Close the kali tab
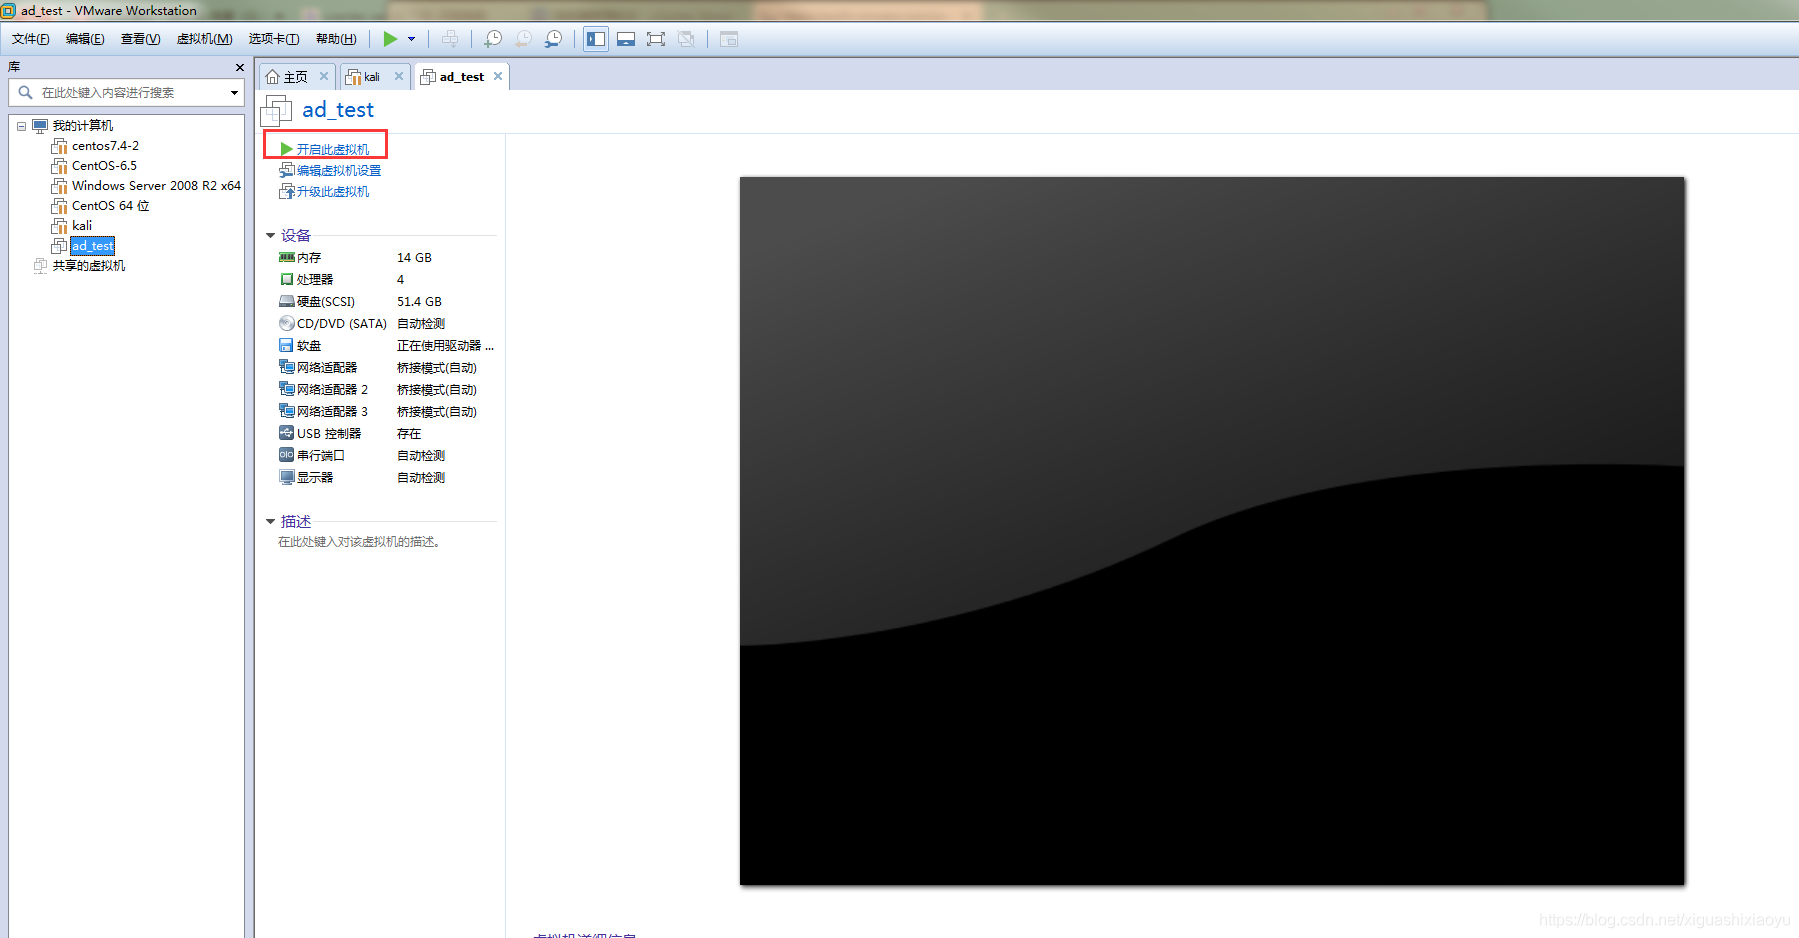Screen dimensions: 1799x938 399,76
